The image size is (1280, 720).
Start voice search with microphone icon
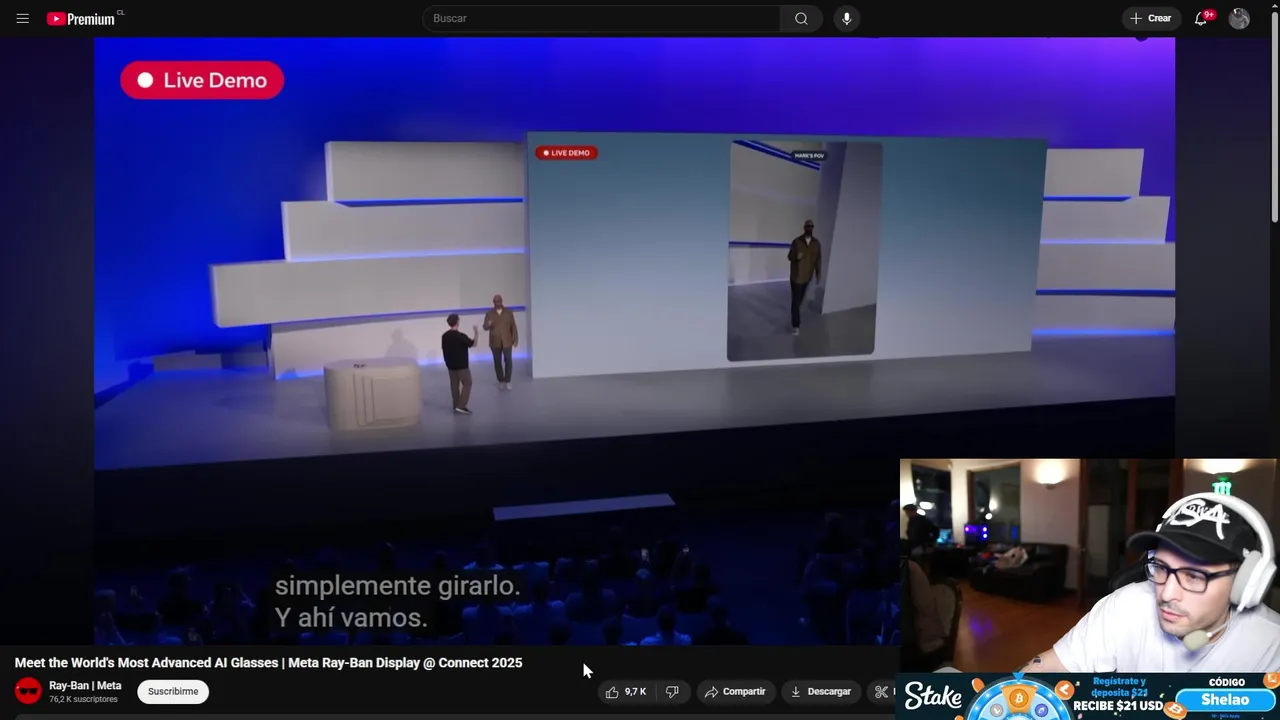(847, 18)
